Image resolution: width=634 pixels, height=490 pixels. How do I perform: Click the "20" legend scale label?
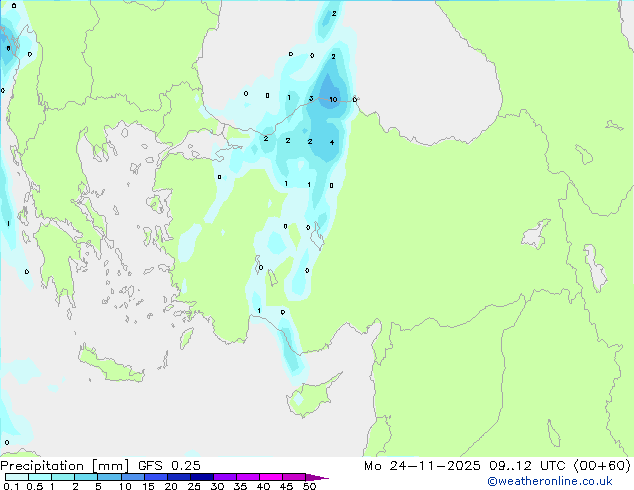click(171, 486)
